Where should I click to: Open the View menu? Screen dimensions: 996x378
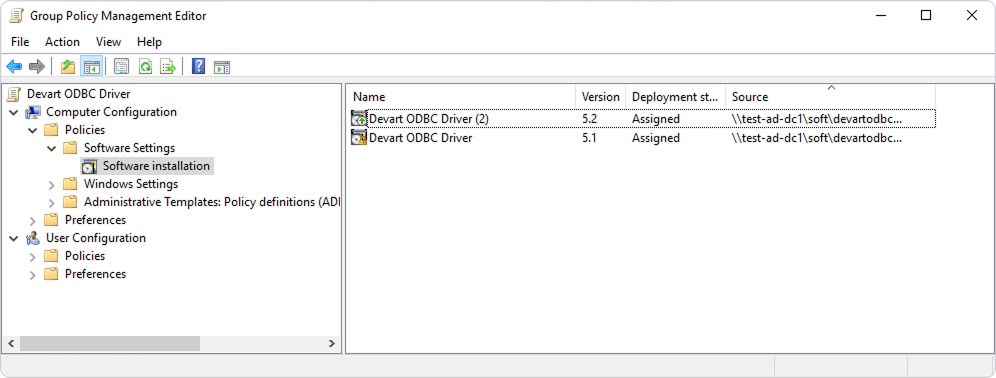tap(109, 42)
